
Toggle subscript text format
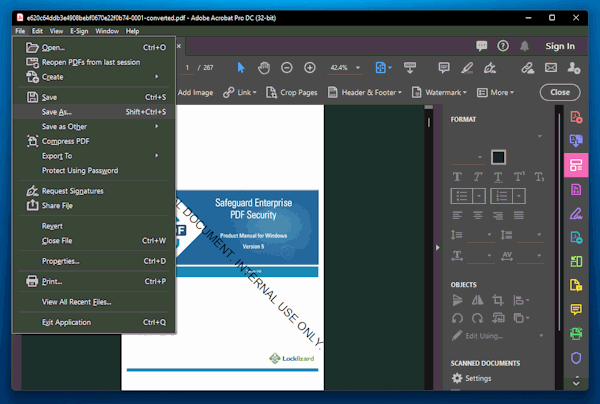coord(539,177)
